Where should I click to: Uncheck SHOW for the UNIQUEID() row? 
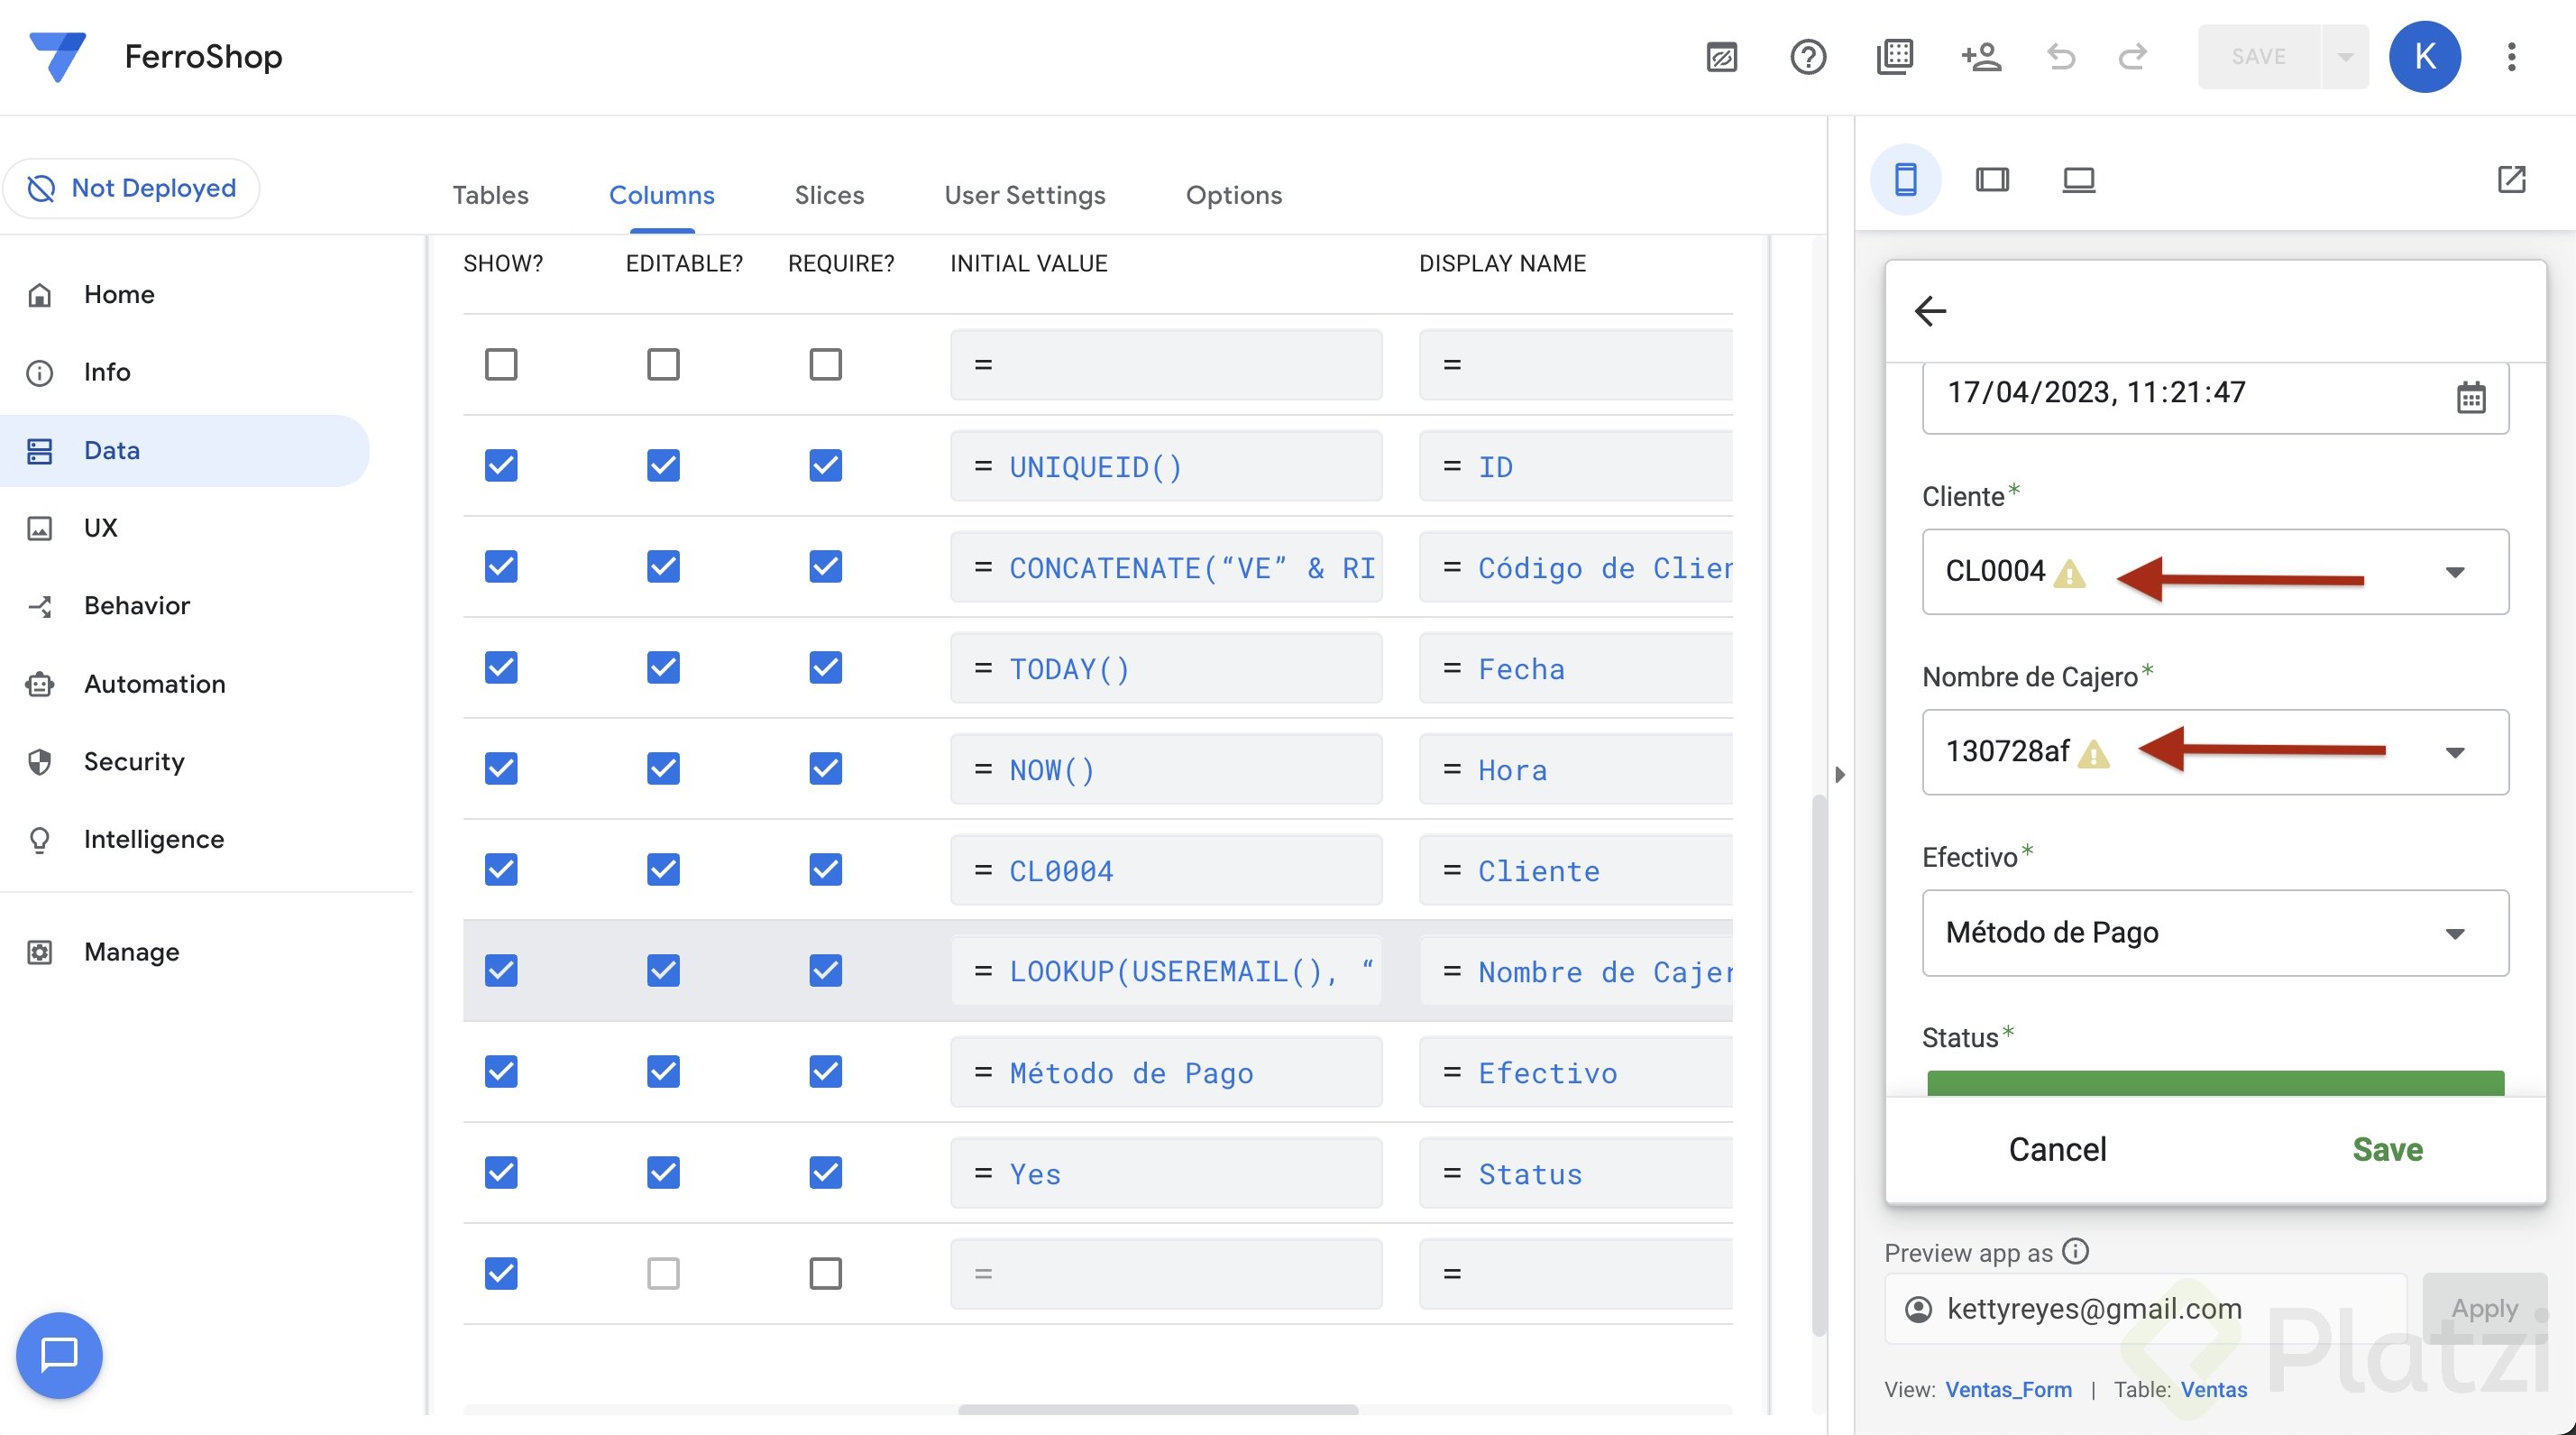point(501,466)
